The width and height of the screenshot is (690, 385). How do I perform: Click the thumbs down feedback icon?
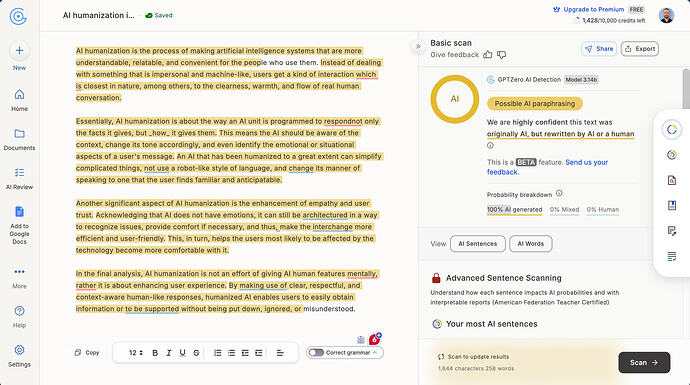[501, 55]
